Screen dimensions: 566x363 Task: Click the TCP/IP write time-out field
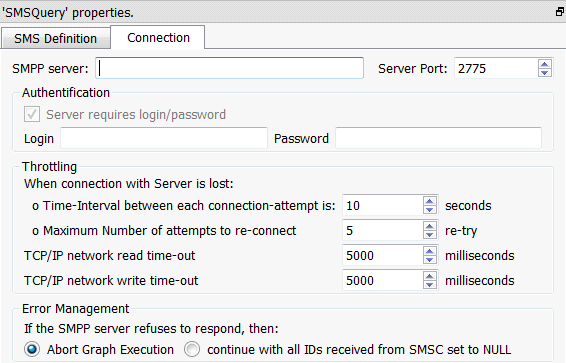[382, 280]
